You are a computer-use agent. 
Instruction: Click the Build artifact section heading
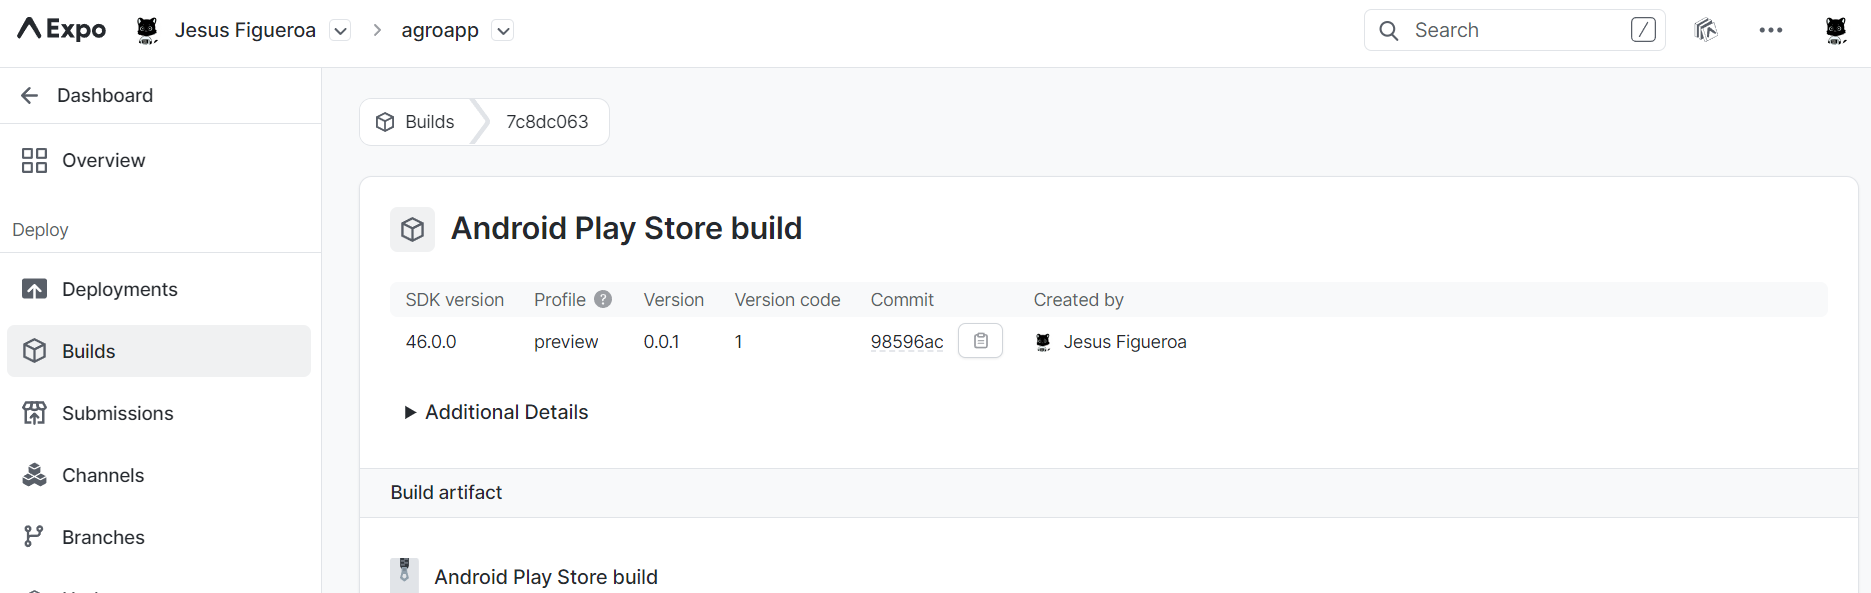(447, 492)
